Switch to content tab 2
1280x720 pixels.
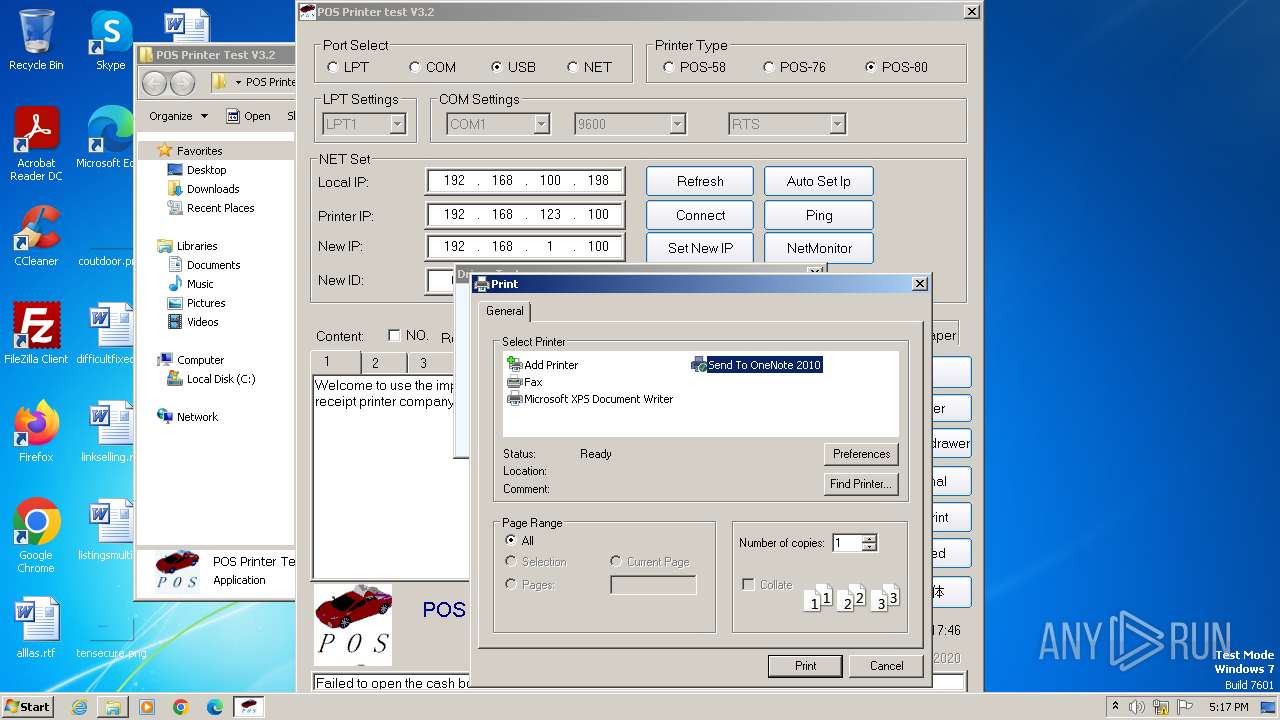pos(375,363)
